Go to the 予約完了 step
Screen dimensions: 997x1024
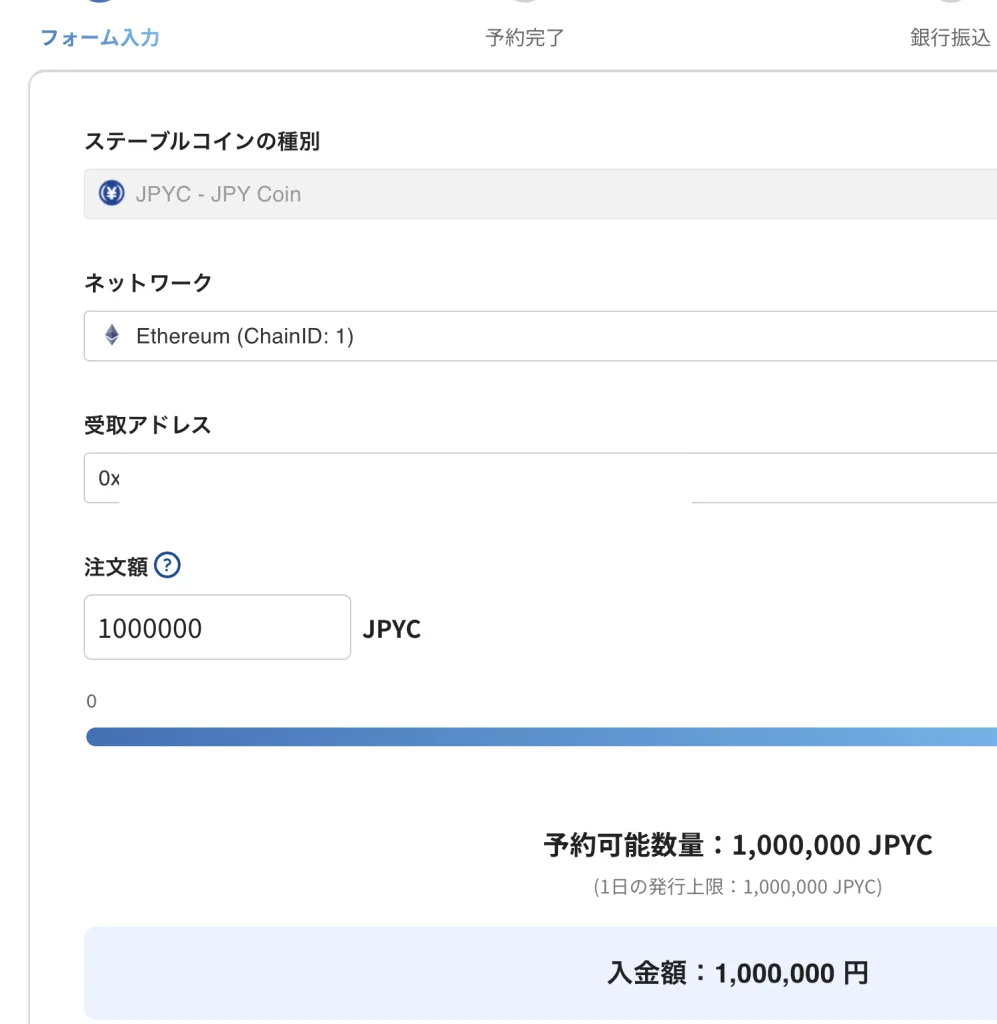click(525, 38)
